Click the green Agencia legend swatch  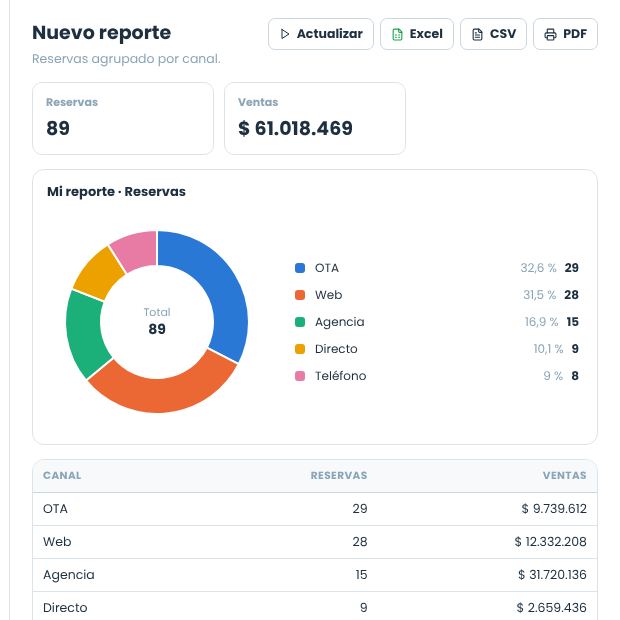coord(300,322)
